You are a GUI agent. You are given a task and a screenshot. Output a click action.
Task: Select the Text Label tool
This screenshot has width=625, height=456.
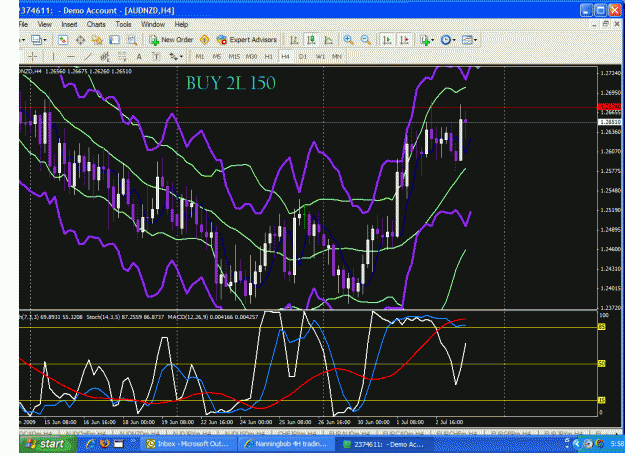(156, 57)
